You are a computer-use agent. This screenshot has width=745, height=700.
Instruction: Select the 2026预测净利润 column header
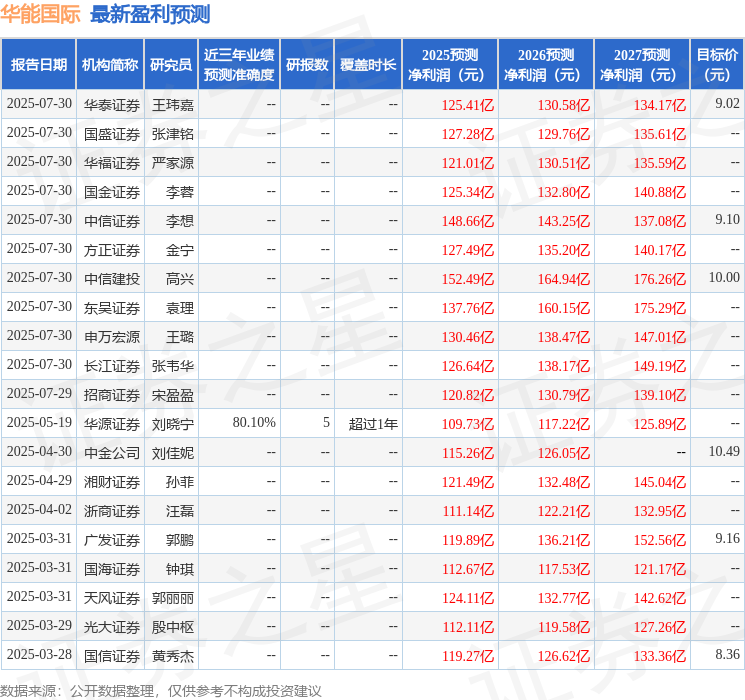(x=546, y=65)
